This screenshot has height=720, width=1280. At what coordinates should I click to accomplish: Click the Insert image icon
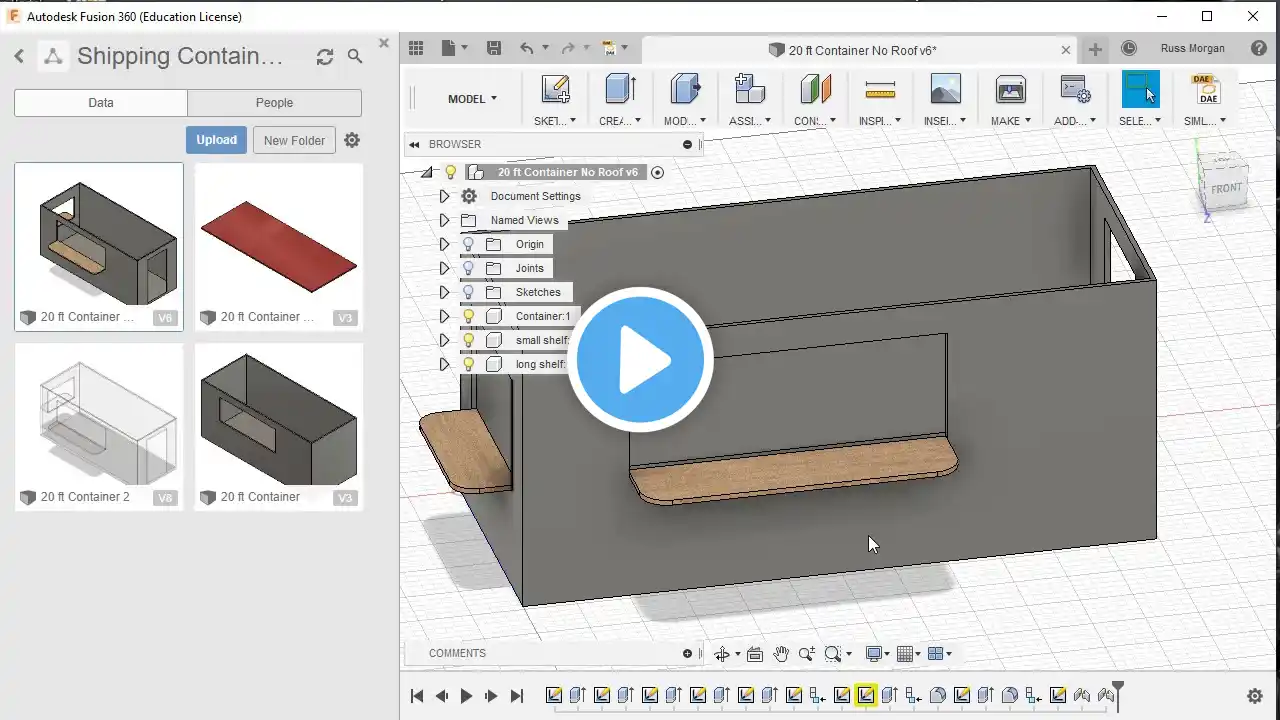945,90
